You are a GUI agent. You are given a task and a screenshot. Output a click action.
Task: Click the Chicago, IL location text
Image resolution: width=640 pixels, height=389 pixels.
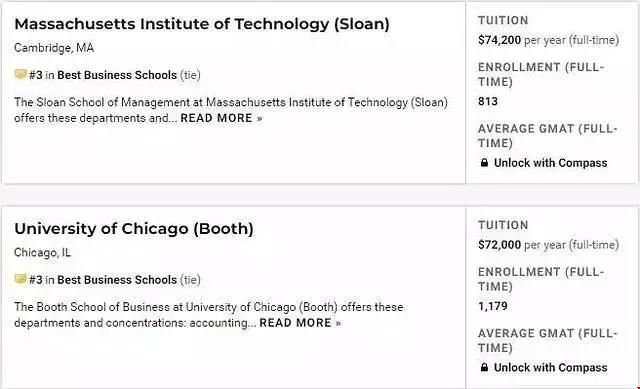[42, 253]
